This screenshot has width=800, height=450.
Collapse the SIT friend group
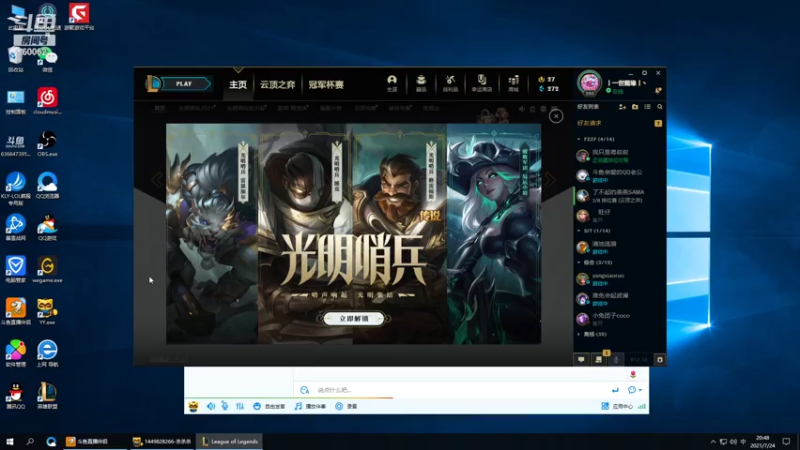(594, 231)
